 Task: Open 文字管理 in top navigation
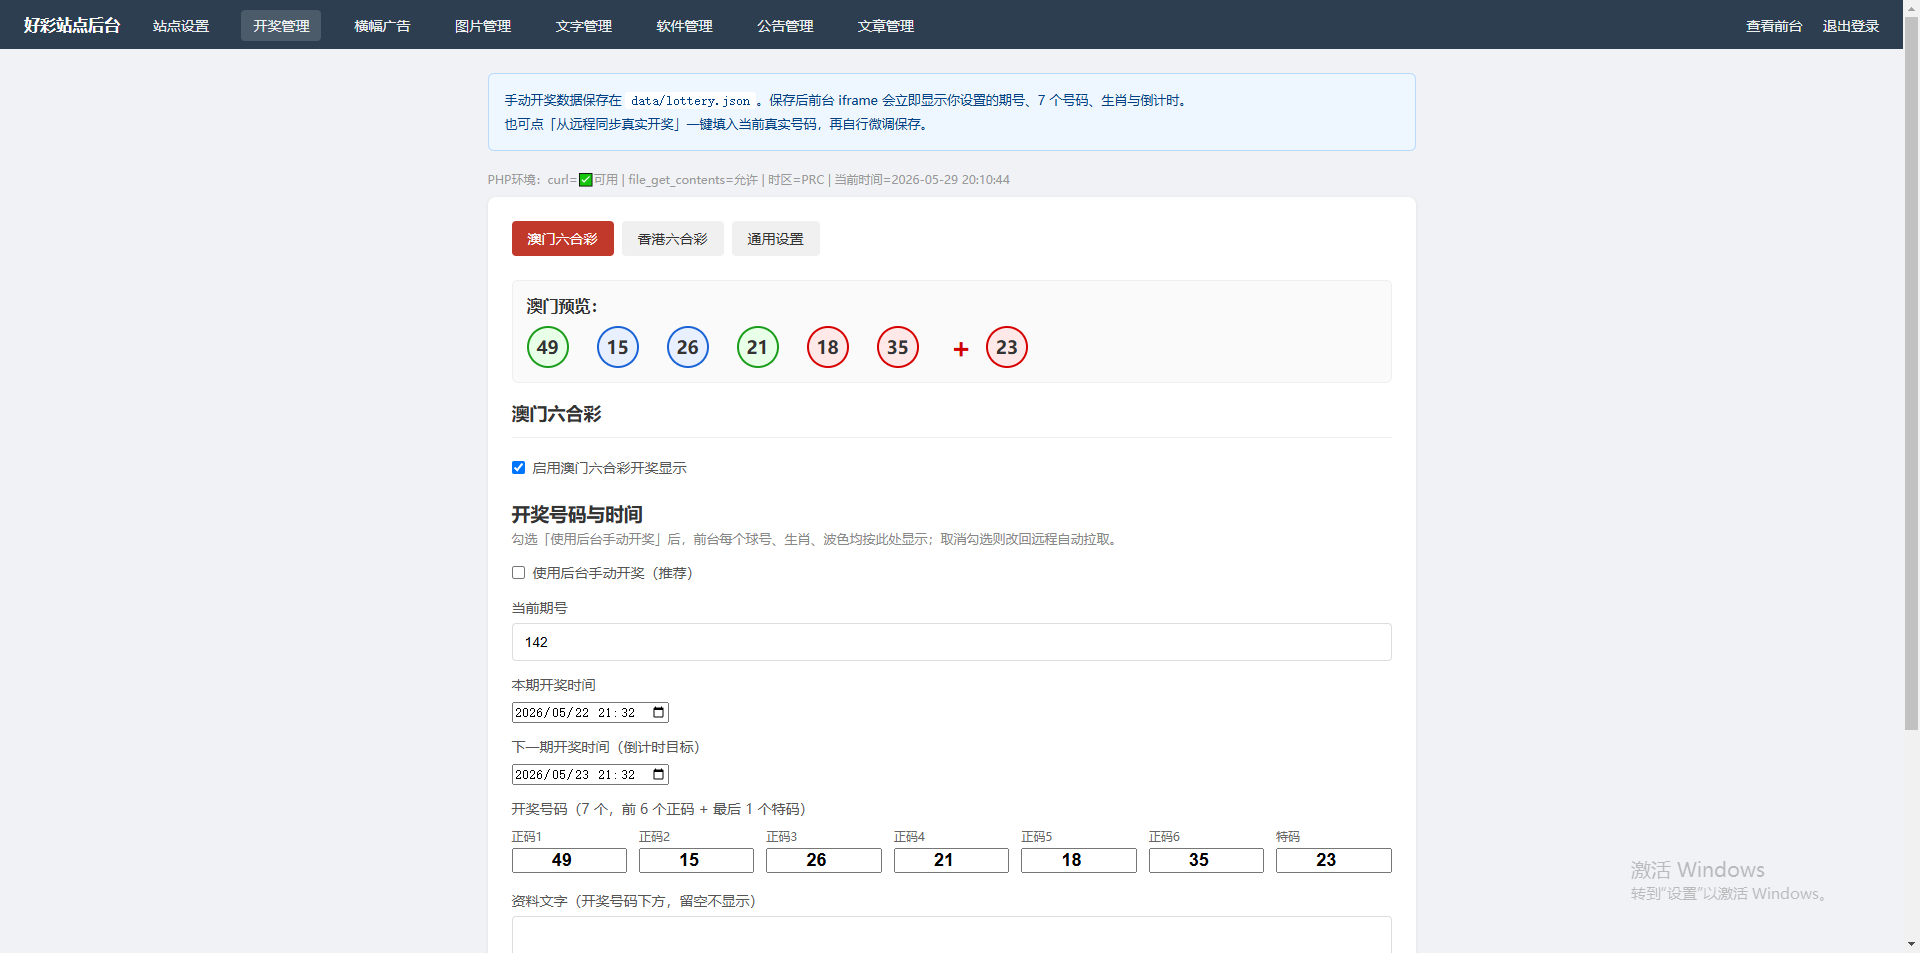pyautogui.click(x=584, y=26)
